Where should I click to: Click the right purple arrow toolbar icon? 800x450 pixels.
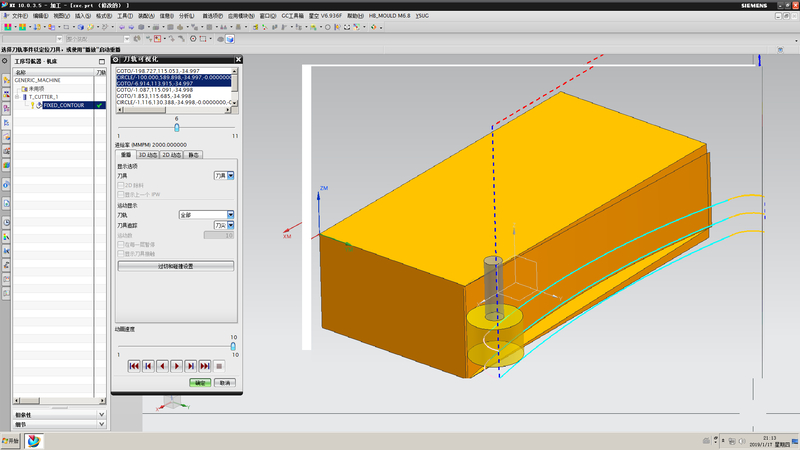coord(131,27)
